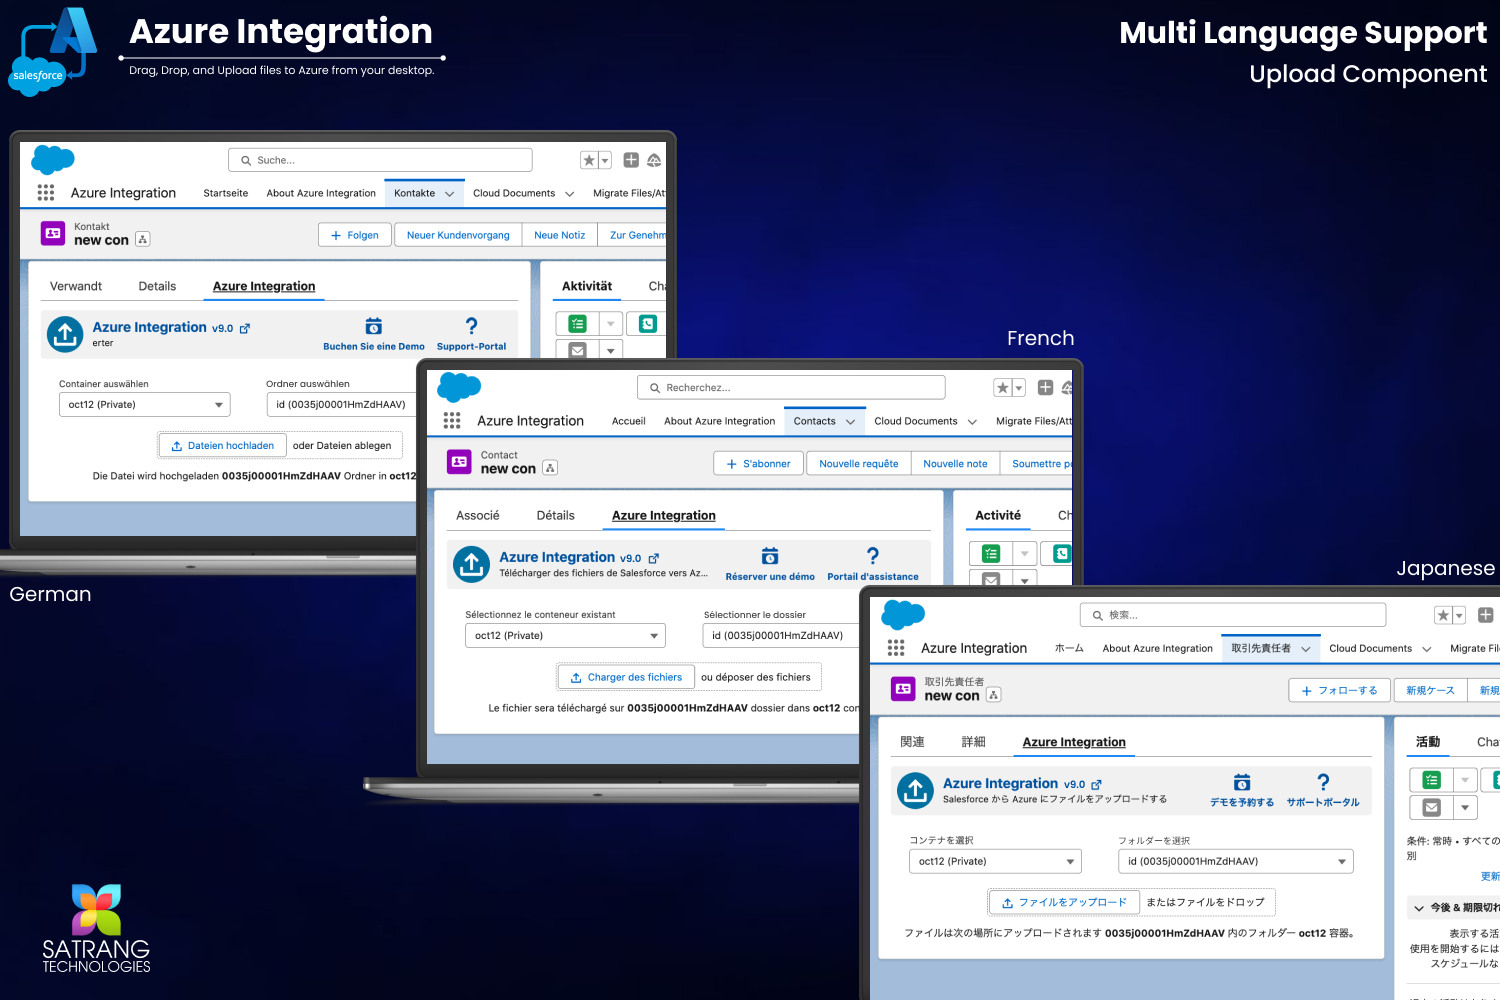This screenshot has height=1000, width=1500.
Task: Click the ファイルをアップロード button
Action: tap(1063, 902)
